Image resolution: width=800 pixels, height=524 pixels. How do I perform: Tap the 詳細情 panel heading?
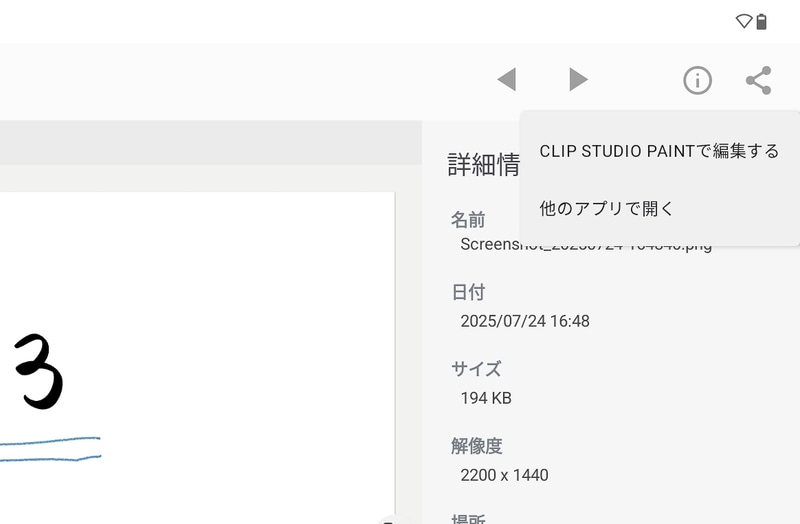(484, 165)
